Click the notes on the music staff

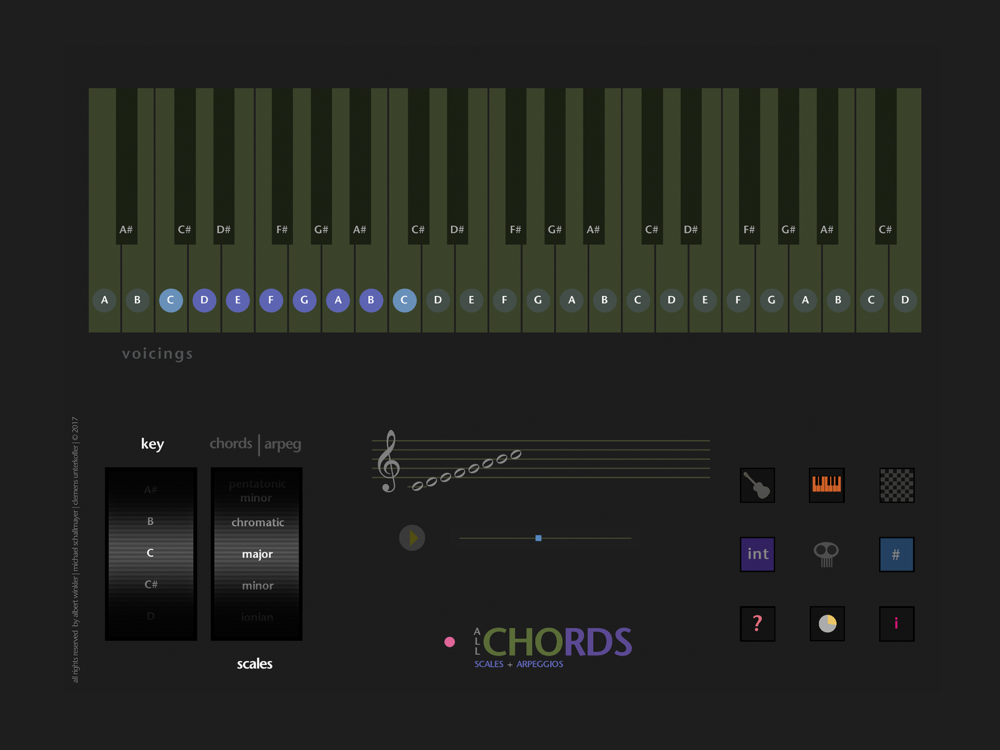tap(466, 471)
